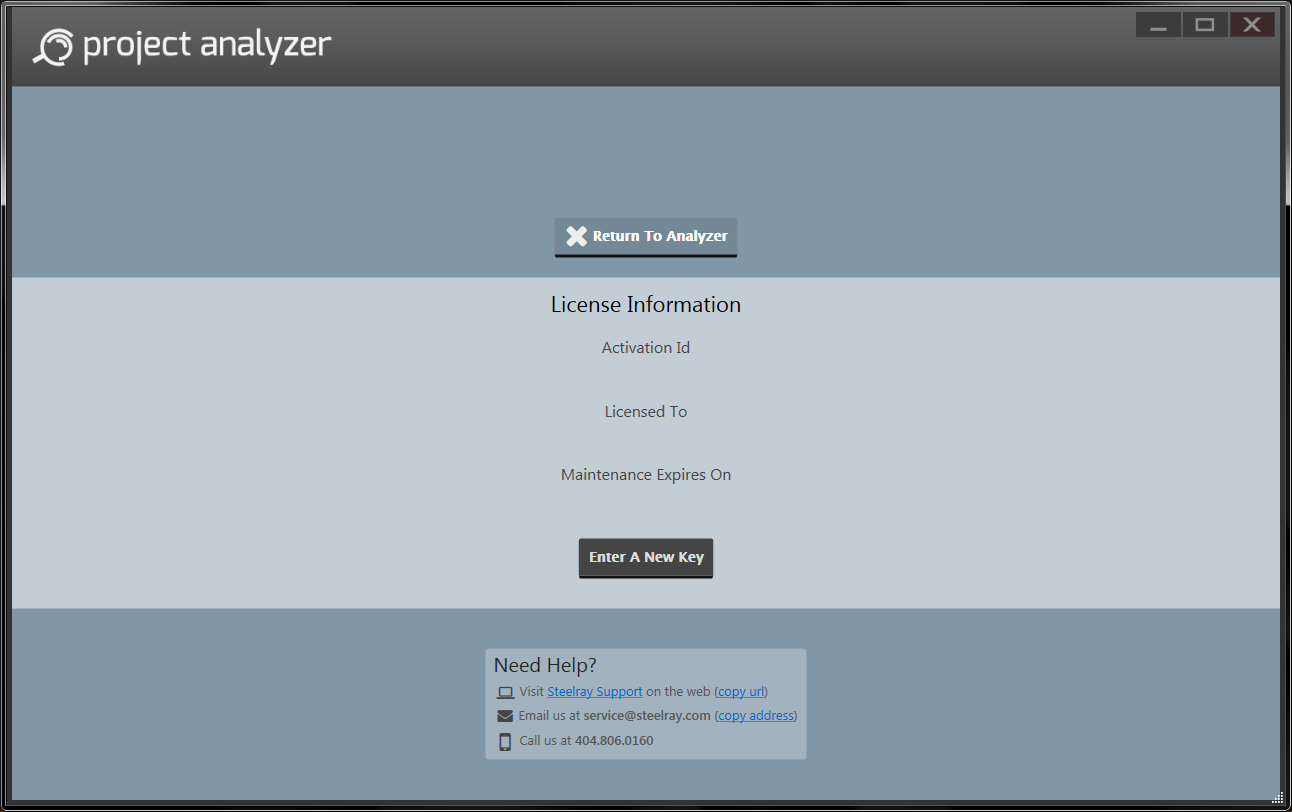Minimize the Project Analyzer window

tap(1158, 25)
